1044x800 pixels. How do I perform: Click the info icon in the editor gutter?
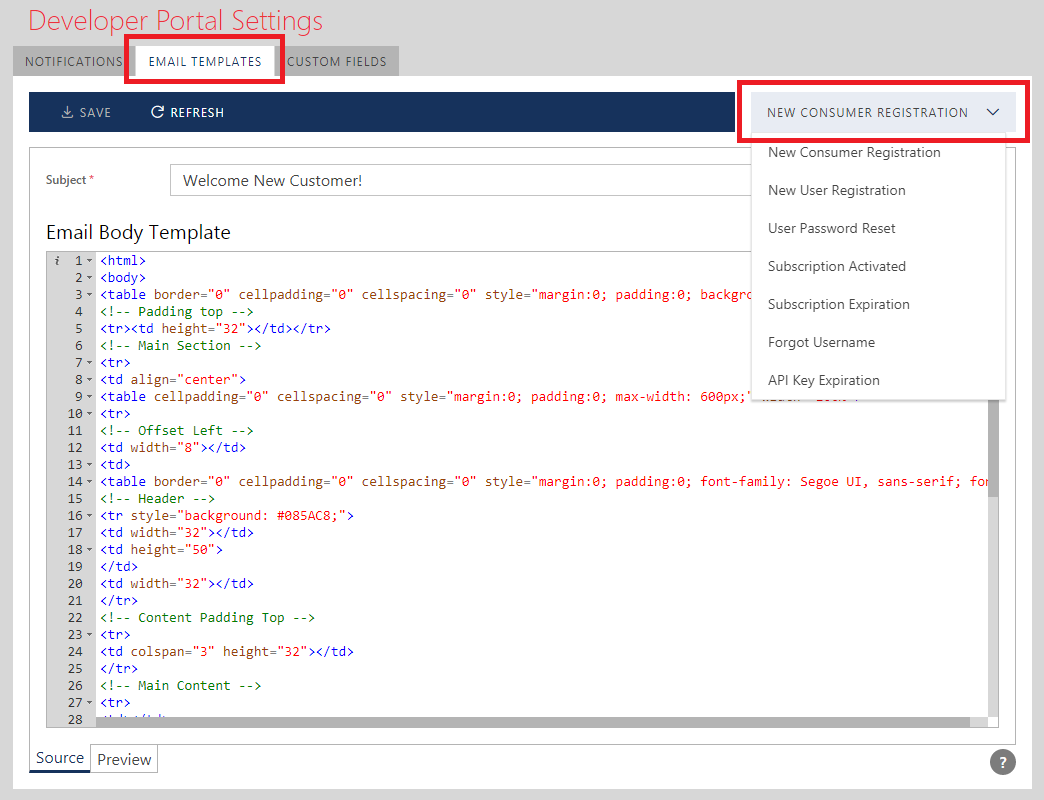pos(57,261)
